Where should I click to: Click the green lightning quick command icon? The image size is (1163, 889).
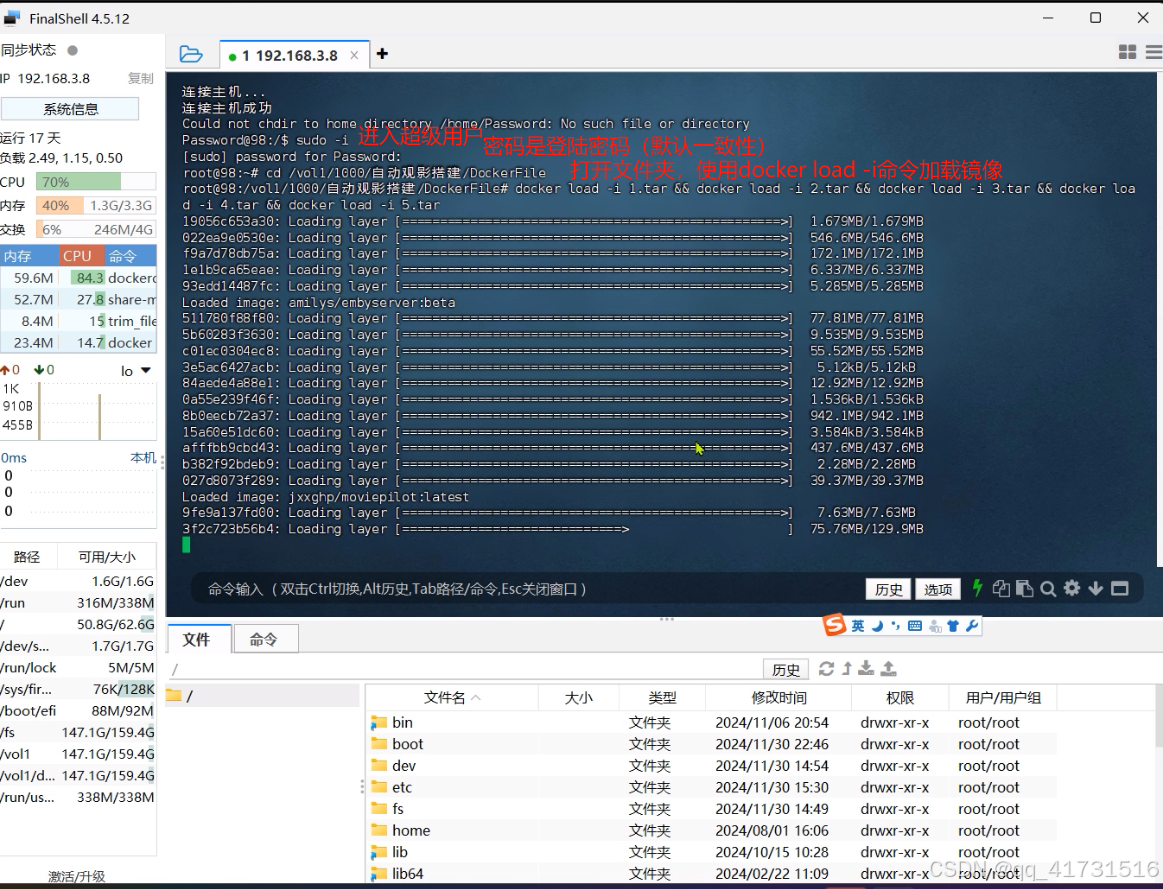coord(978,588)
